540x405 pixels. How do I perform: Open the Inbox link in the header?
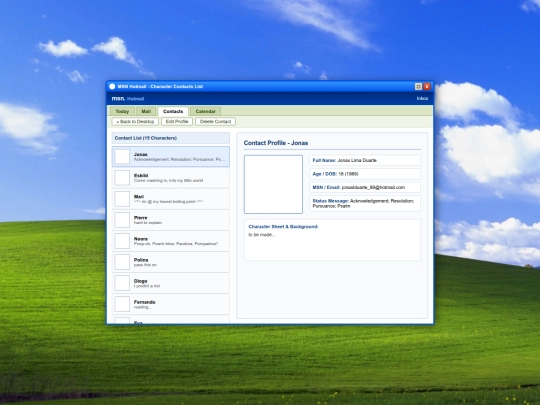click(x=422, y=98)
